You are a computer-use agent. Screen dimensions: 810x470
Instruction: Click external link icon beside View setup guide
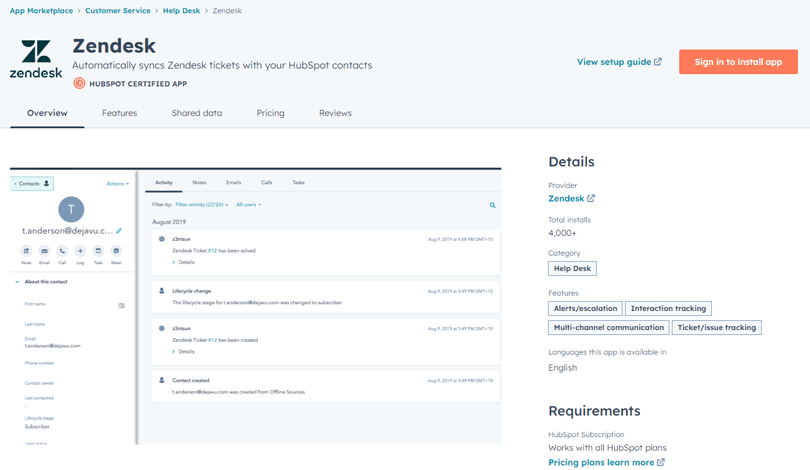658,61
